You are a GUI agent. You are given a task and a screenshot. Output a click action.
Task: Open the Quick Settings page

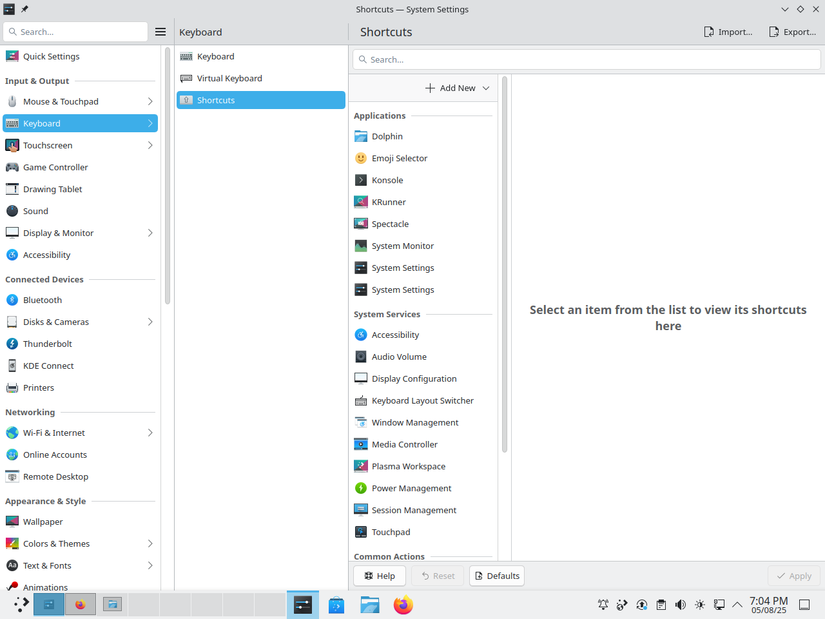pos(53,57)
